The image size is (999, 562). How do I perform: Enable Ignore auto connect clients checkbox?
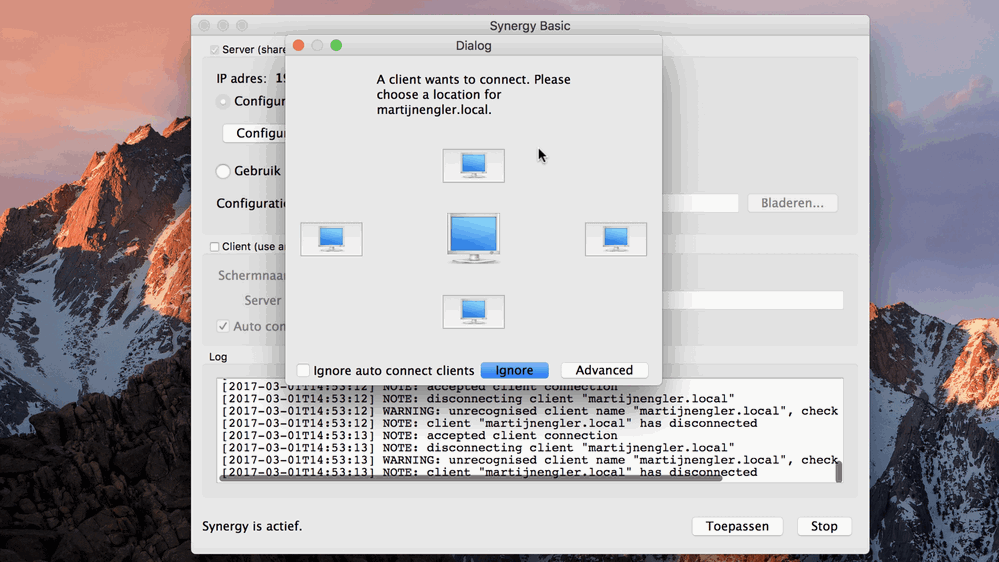coord(303,370)
